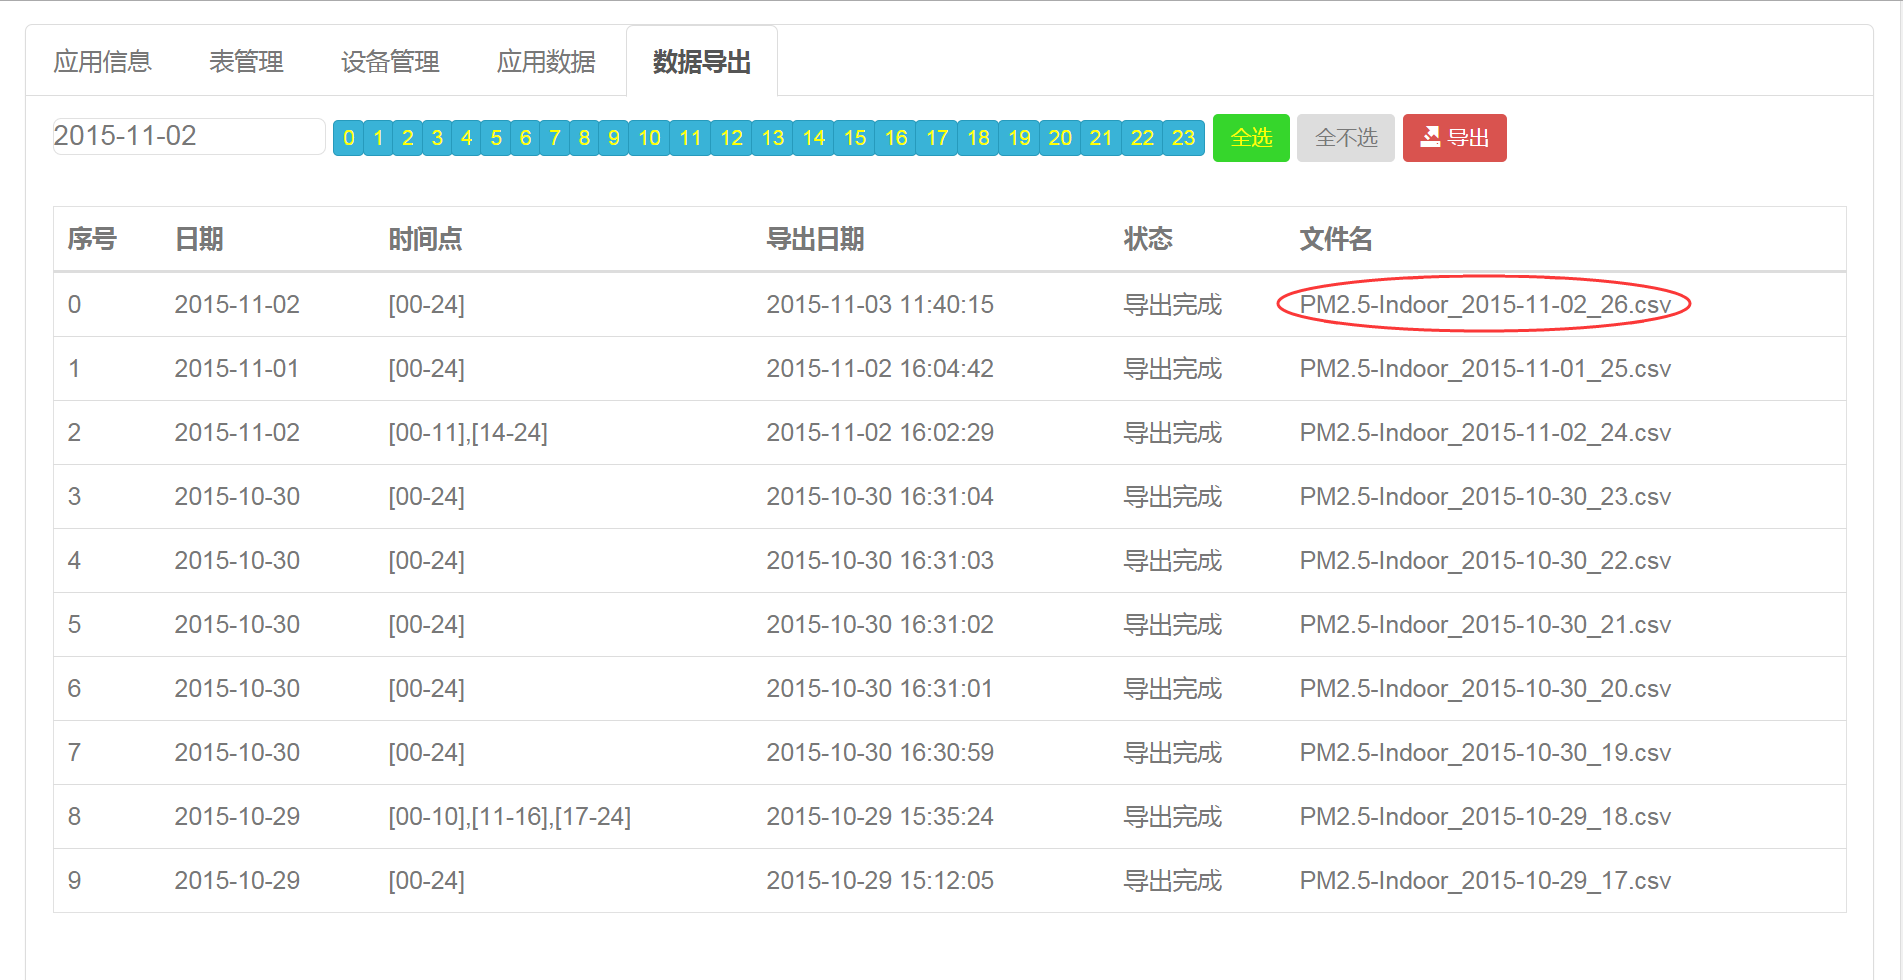Click file PM2.5-Indoor_2015-10-29_17.csv
Image resolution: width=1903 pixels, height=980 pixels.
click(x=1484, y=881)
